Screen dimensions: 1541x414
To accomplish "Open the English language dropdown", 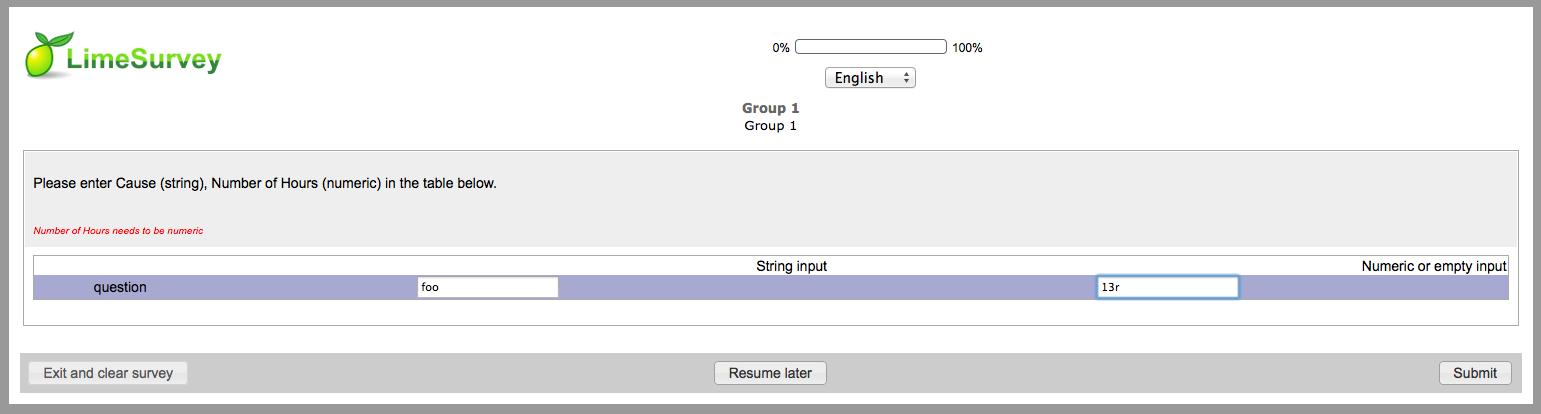I will click(869, 78).
